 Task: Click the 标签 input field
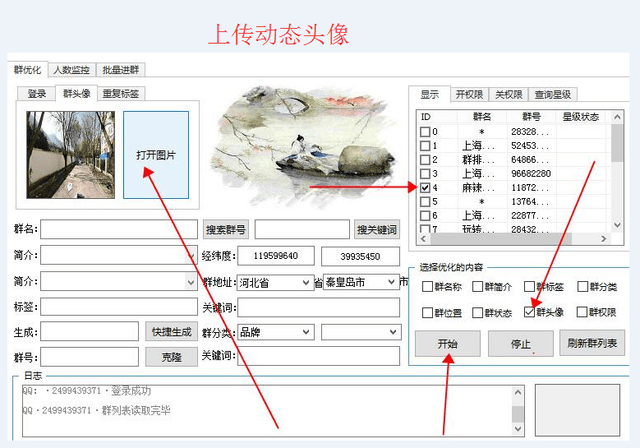click(119, 307)
